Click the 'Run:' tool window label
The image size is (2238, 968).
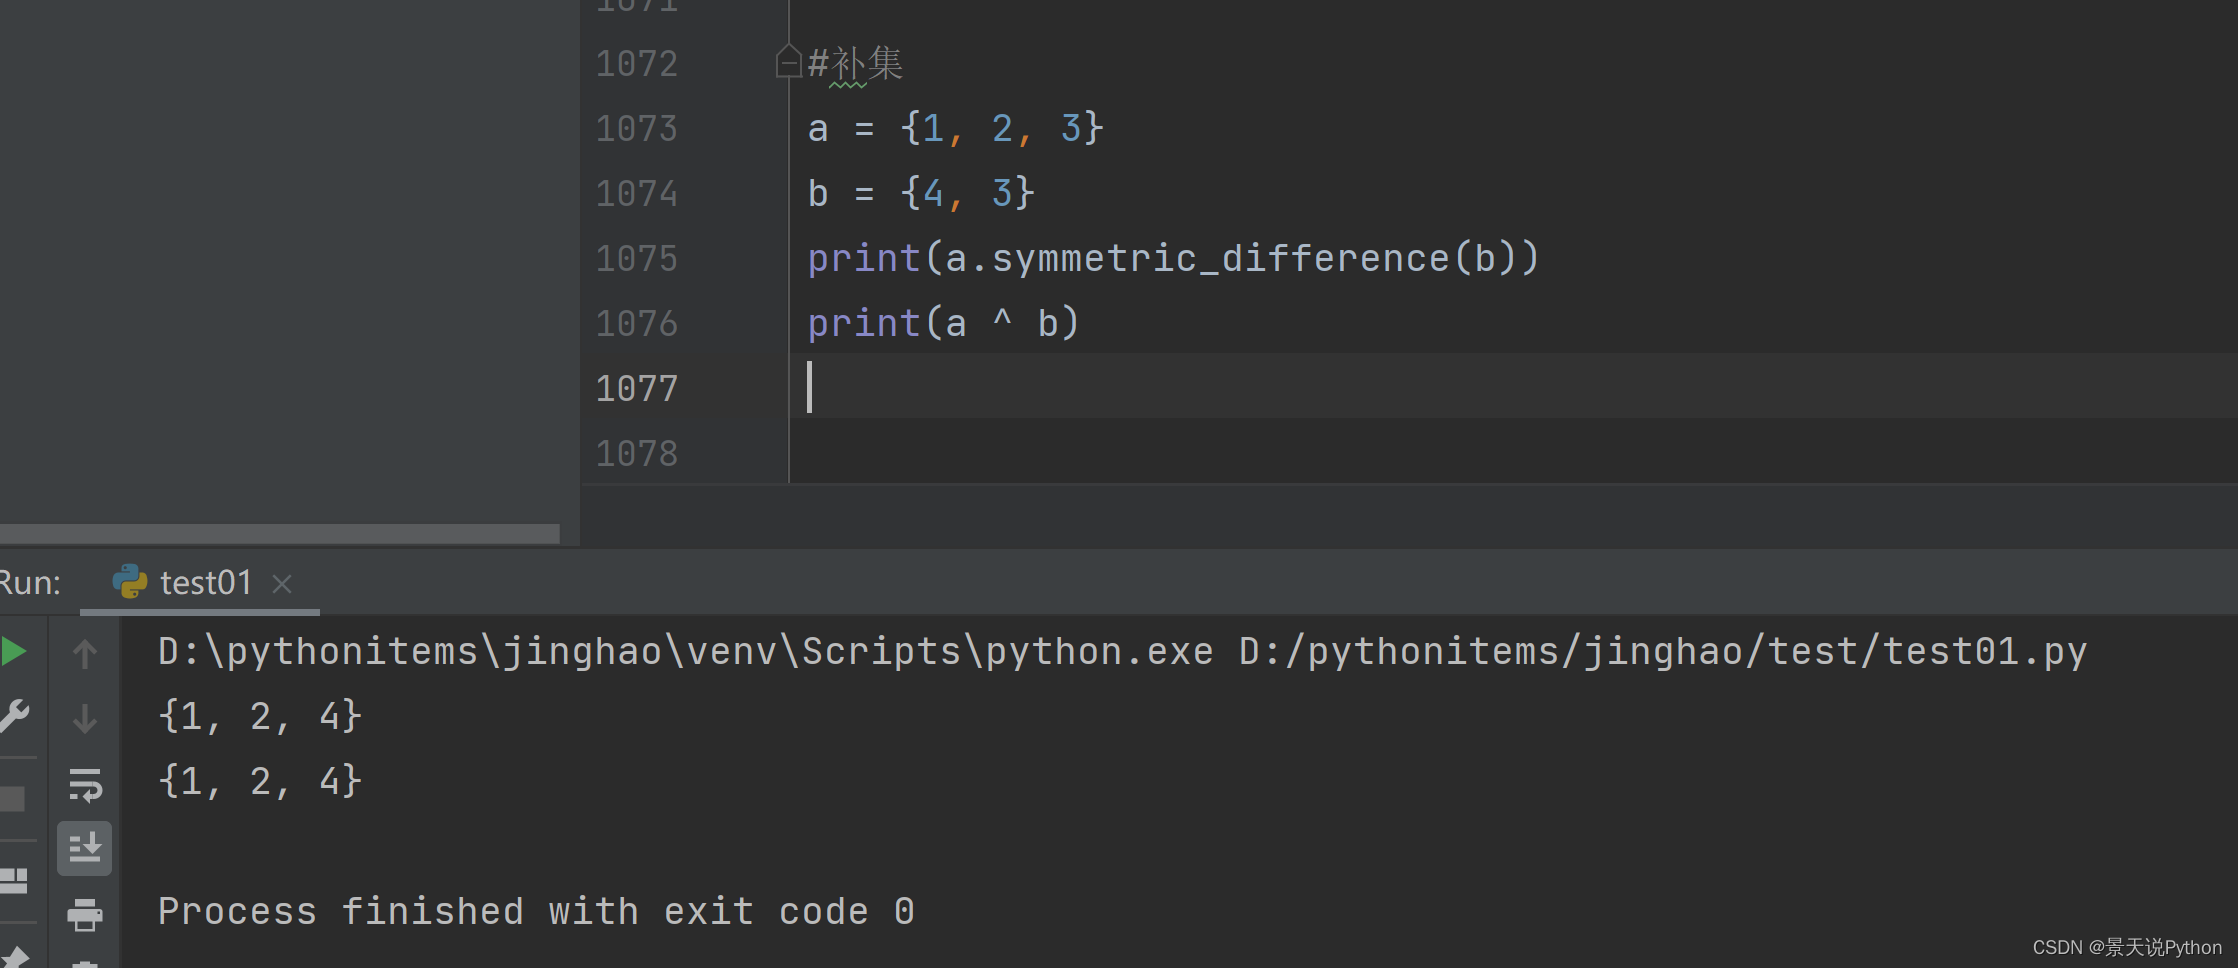(30, 583)
